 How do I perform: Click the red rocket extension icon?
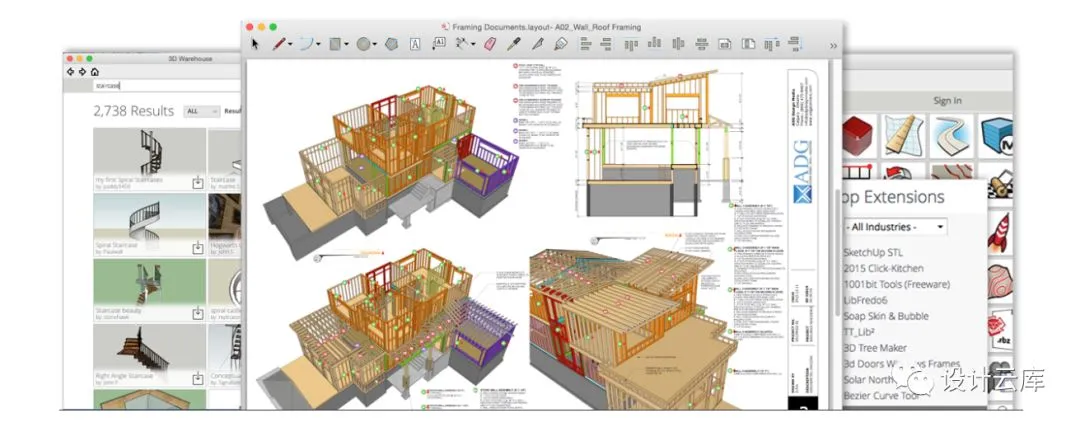pos(999,232)
